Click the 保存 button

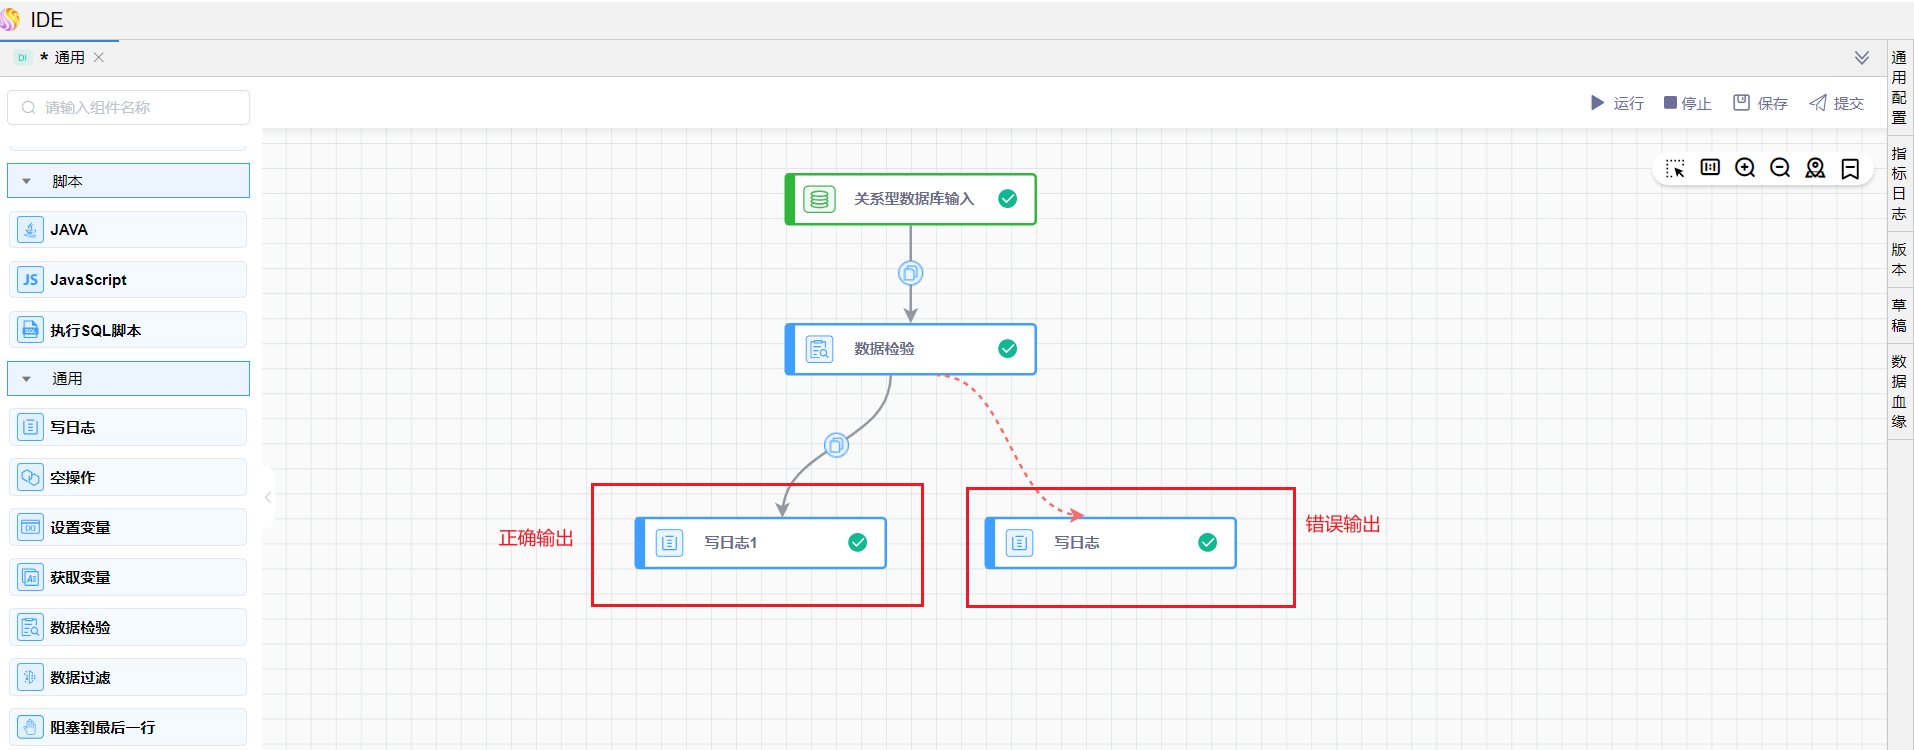(1760, 103)
